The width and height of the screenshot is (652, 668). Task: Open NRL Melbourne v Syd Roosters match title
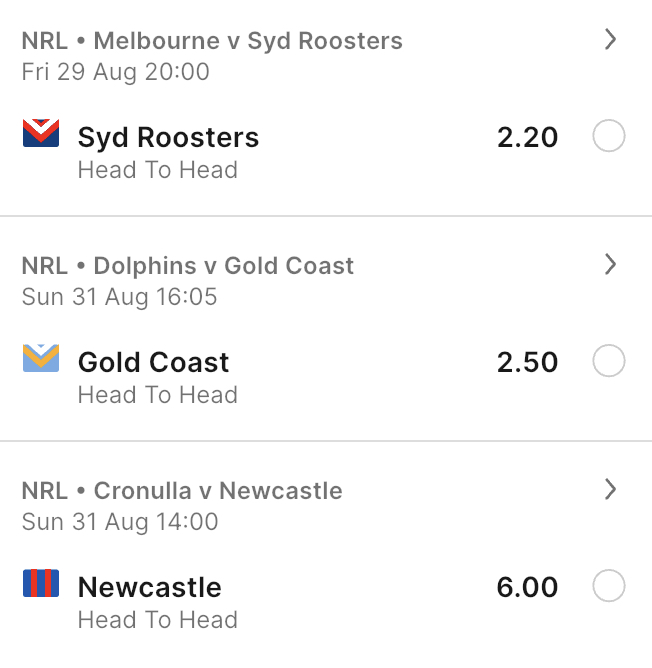(212, 41)
